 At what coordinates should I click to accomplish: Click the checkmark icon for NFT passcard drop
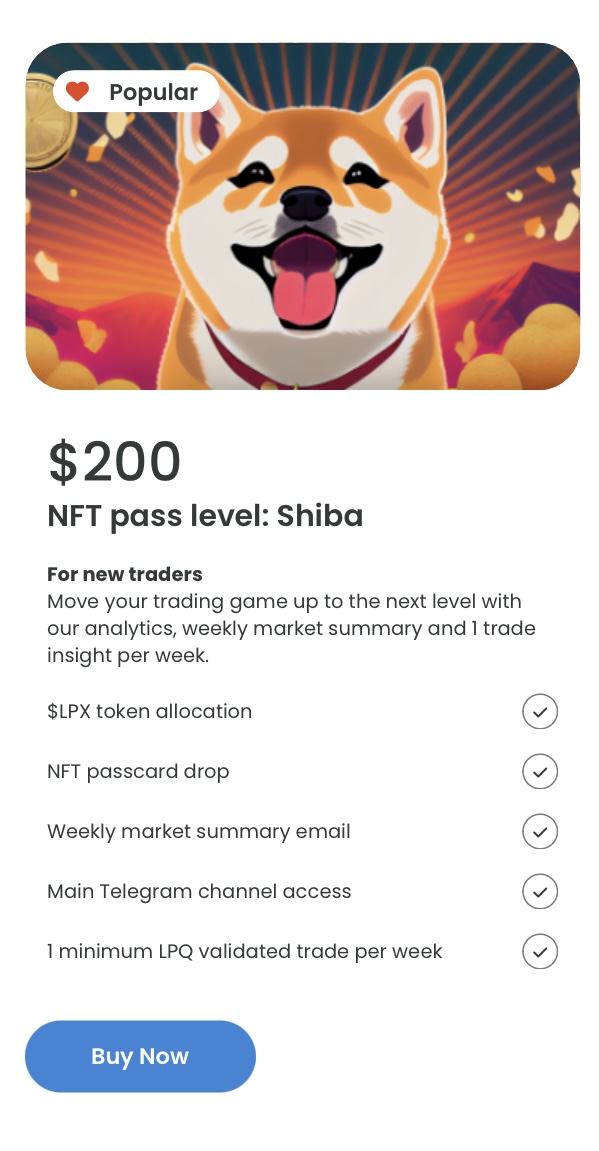coord(540,771)
